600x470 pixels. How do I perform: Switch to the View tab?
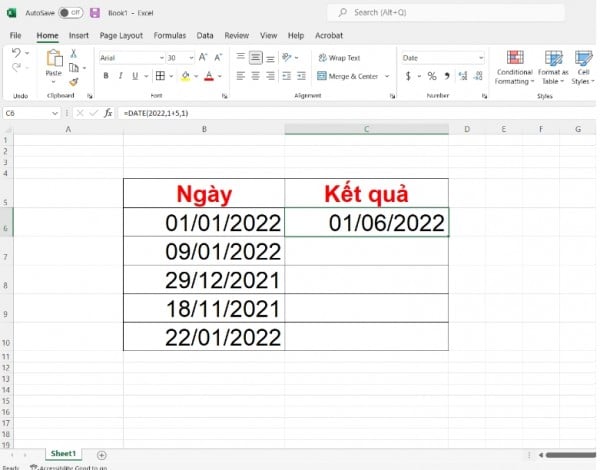click(269, 36)
